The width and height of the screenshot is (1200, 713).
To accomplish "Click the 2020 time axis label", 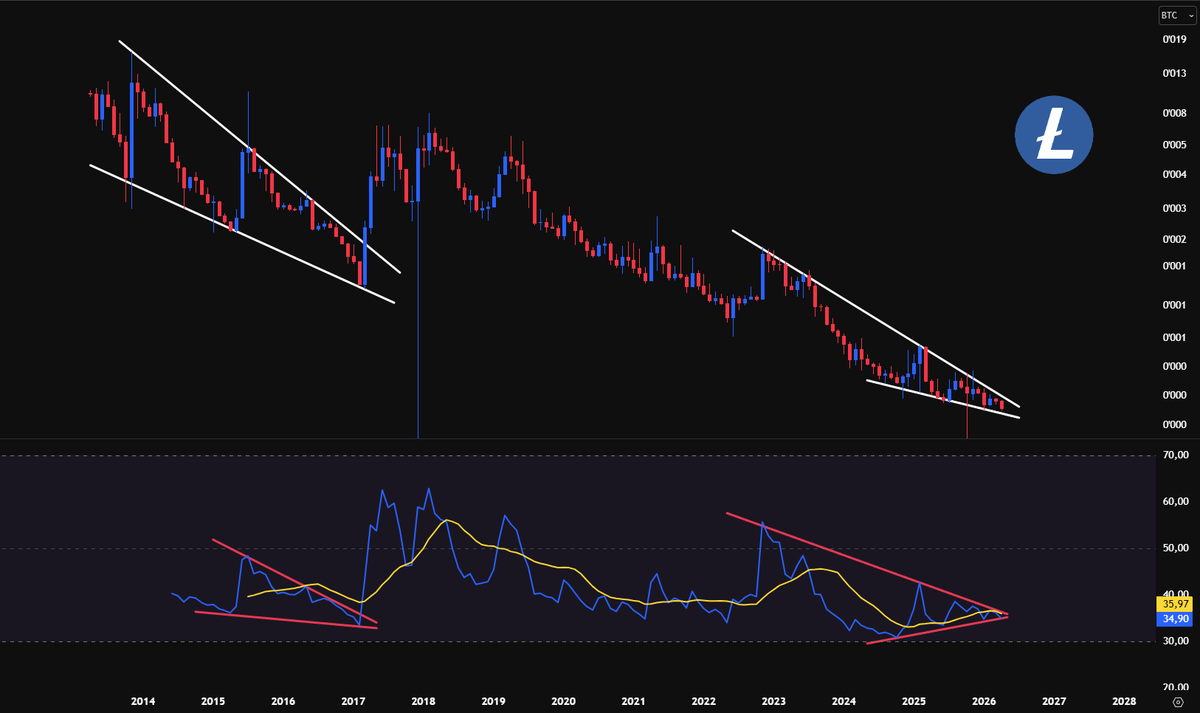I will point(563,702).
